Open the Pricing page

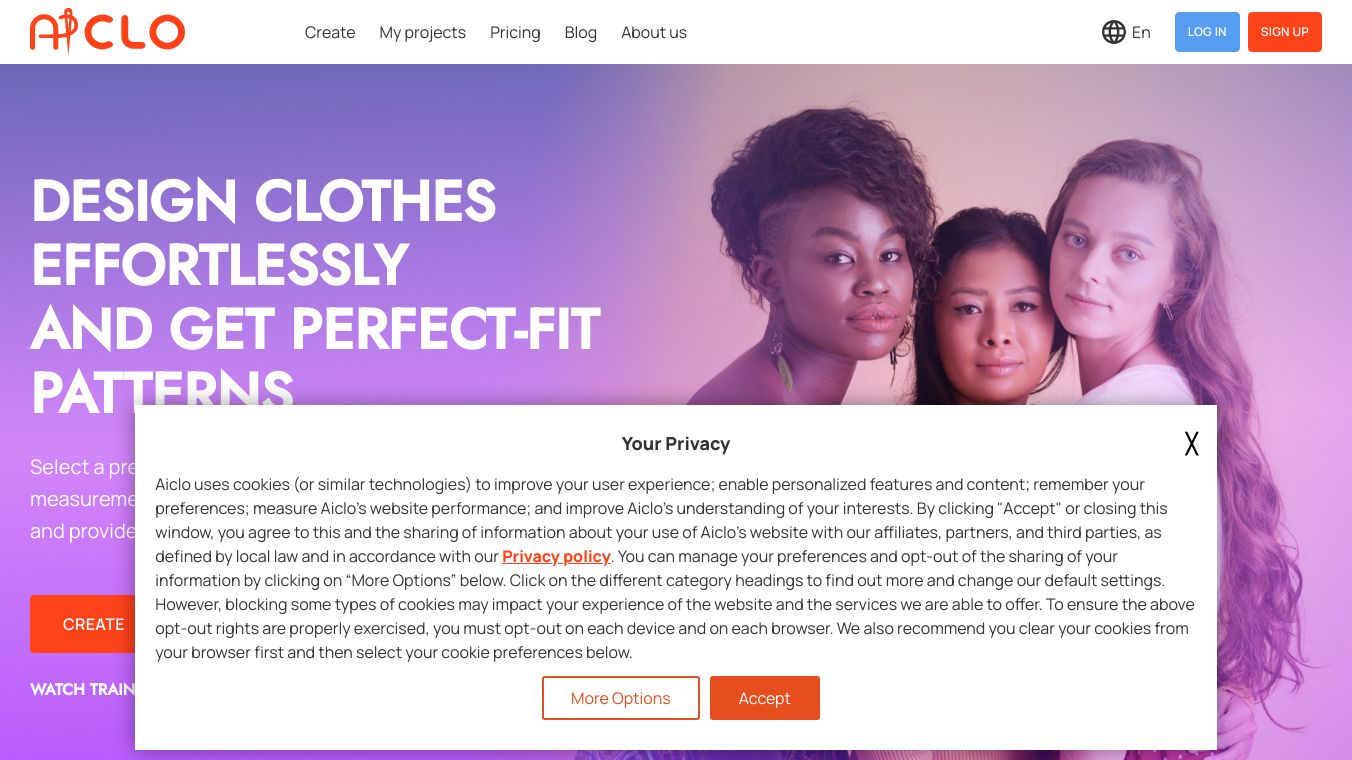(515, 32)
